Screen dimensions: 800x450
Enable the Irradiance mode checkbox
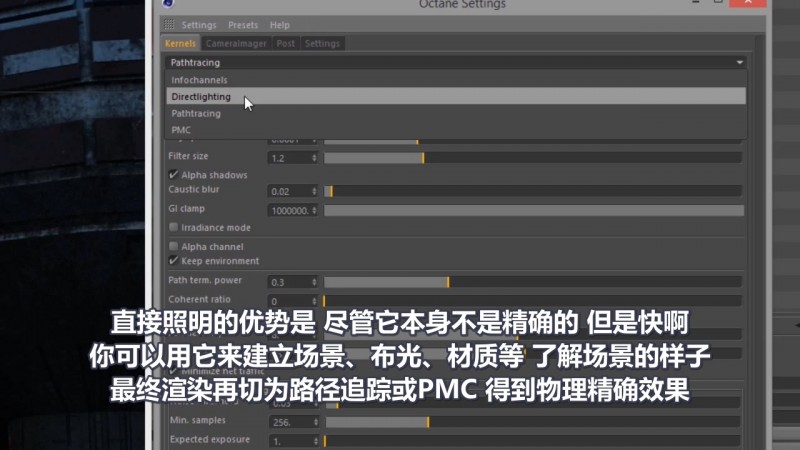(173, 227)
